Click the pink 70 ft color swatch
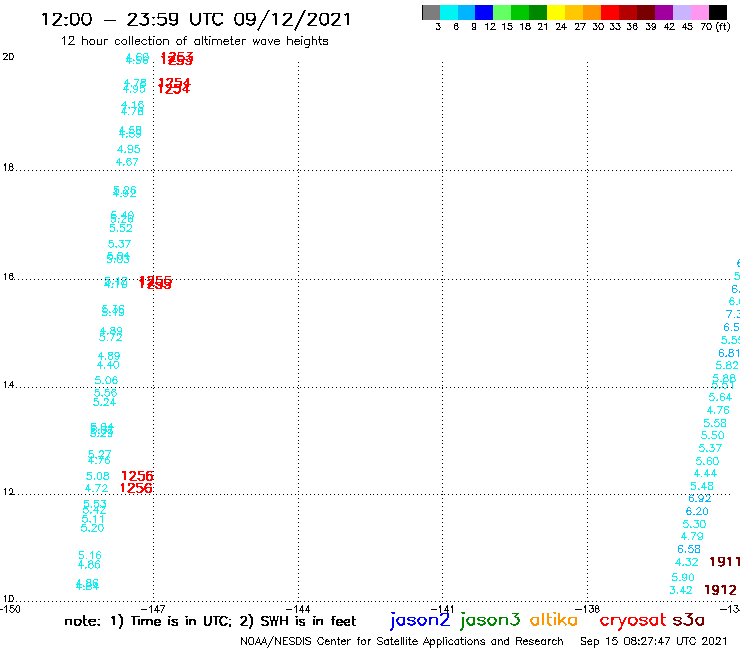Screen dimensions: 740x650 [x=699, y=12]
